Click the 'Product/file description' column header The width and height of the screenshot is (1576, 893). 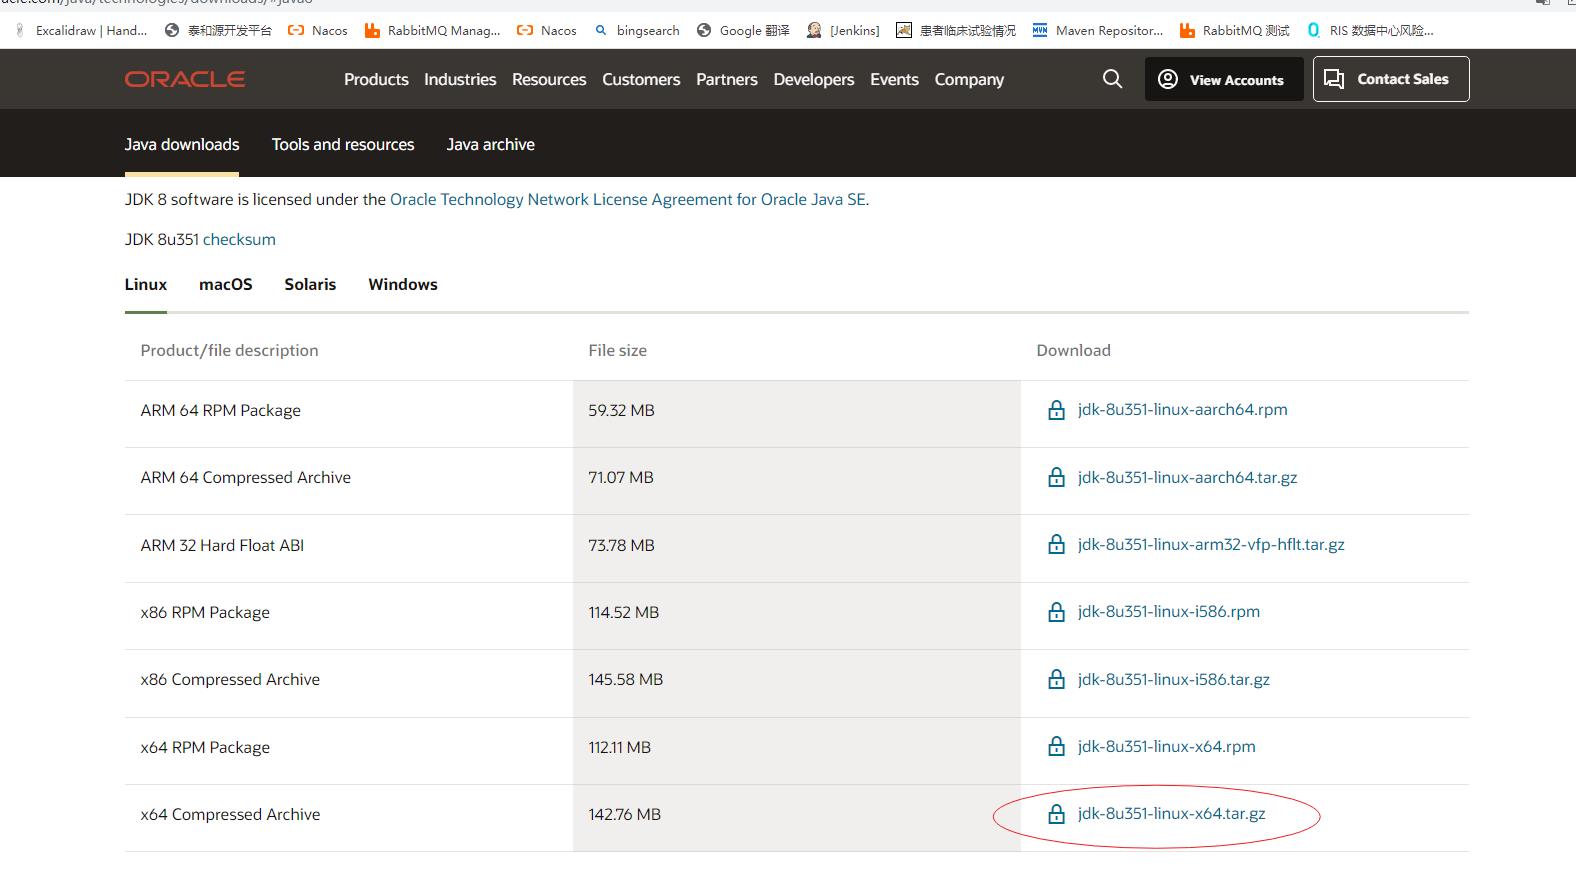coord(229,350)
